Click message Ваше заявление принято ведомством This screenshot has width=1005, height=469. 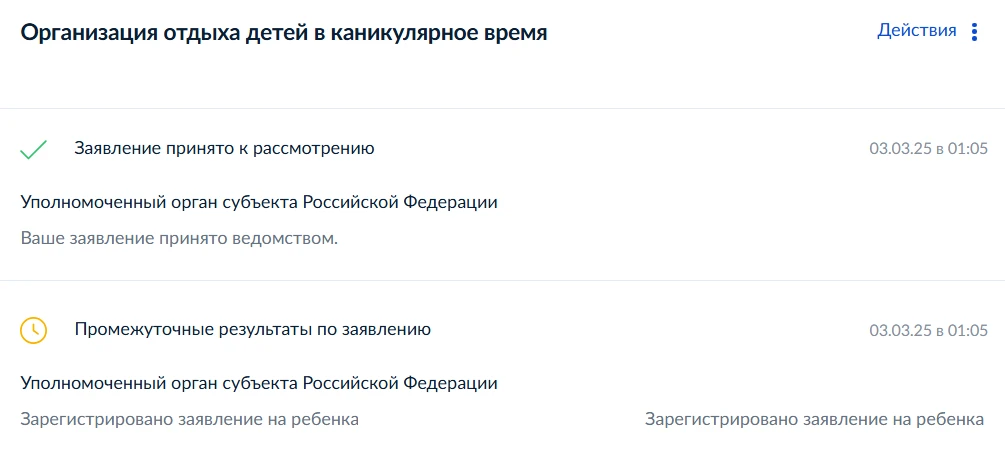point(179,239)
